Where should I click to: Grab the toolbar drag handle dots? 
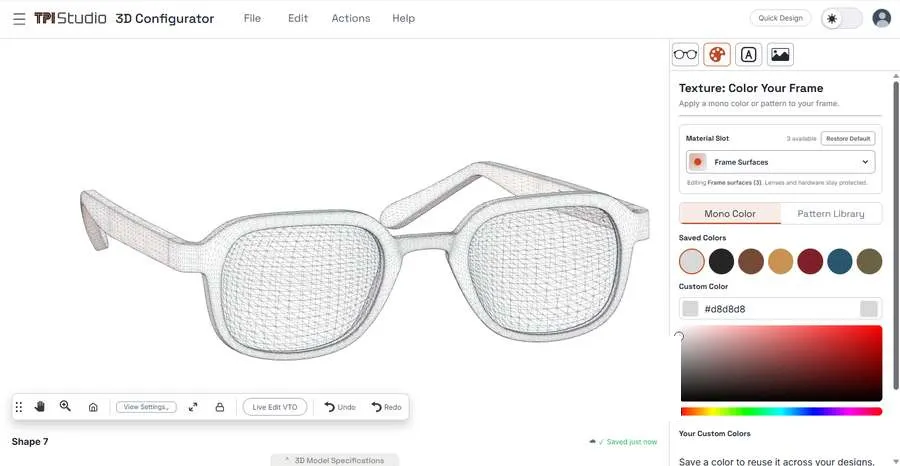[19, 407]
